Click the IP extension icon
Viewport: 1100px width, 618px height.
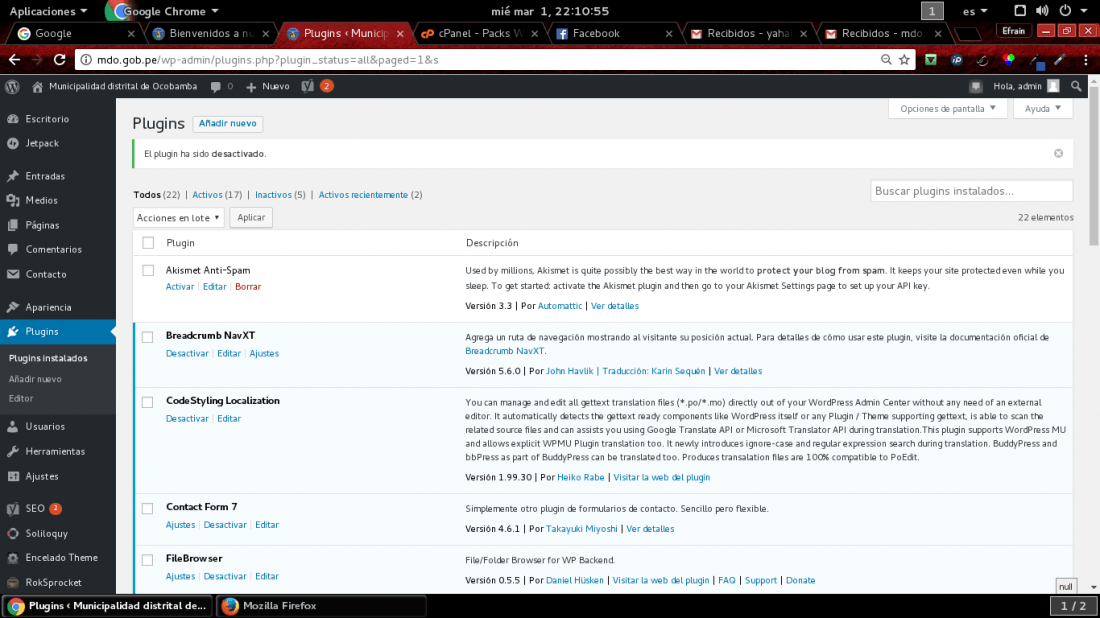[x=956, y=60]
